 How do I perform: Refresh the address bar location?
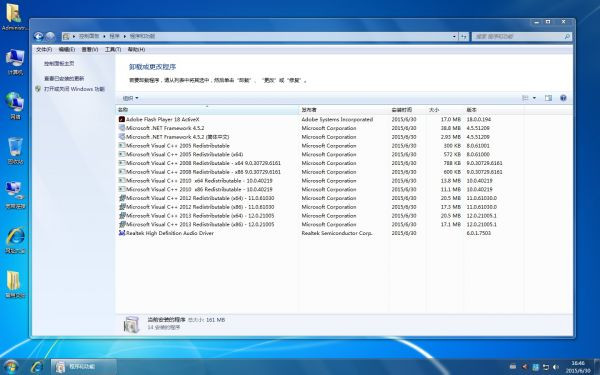464,36
